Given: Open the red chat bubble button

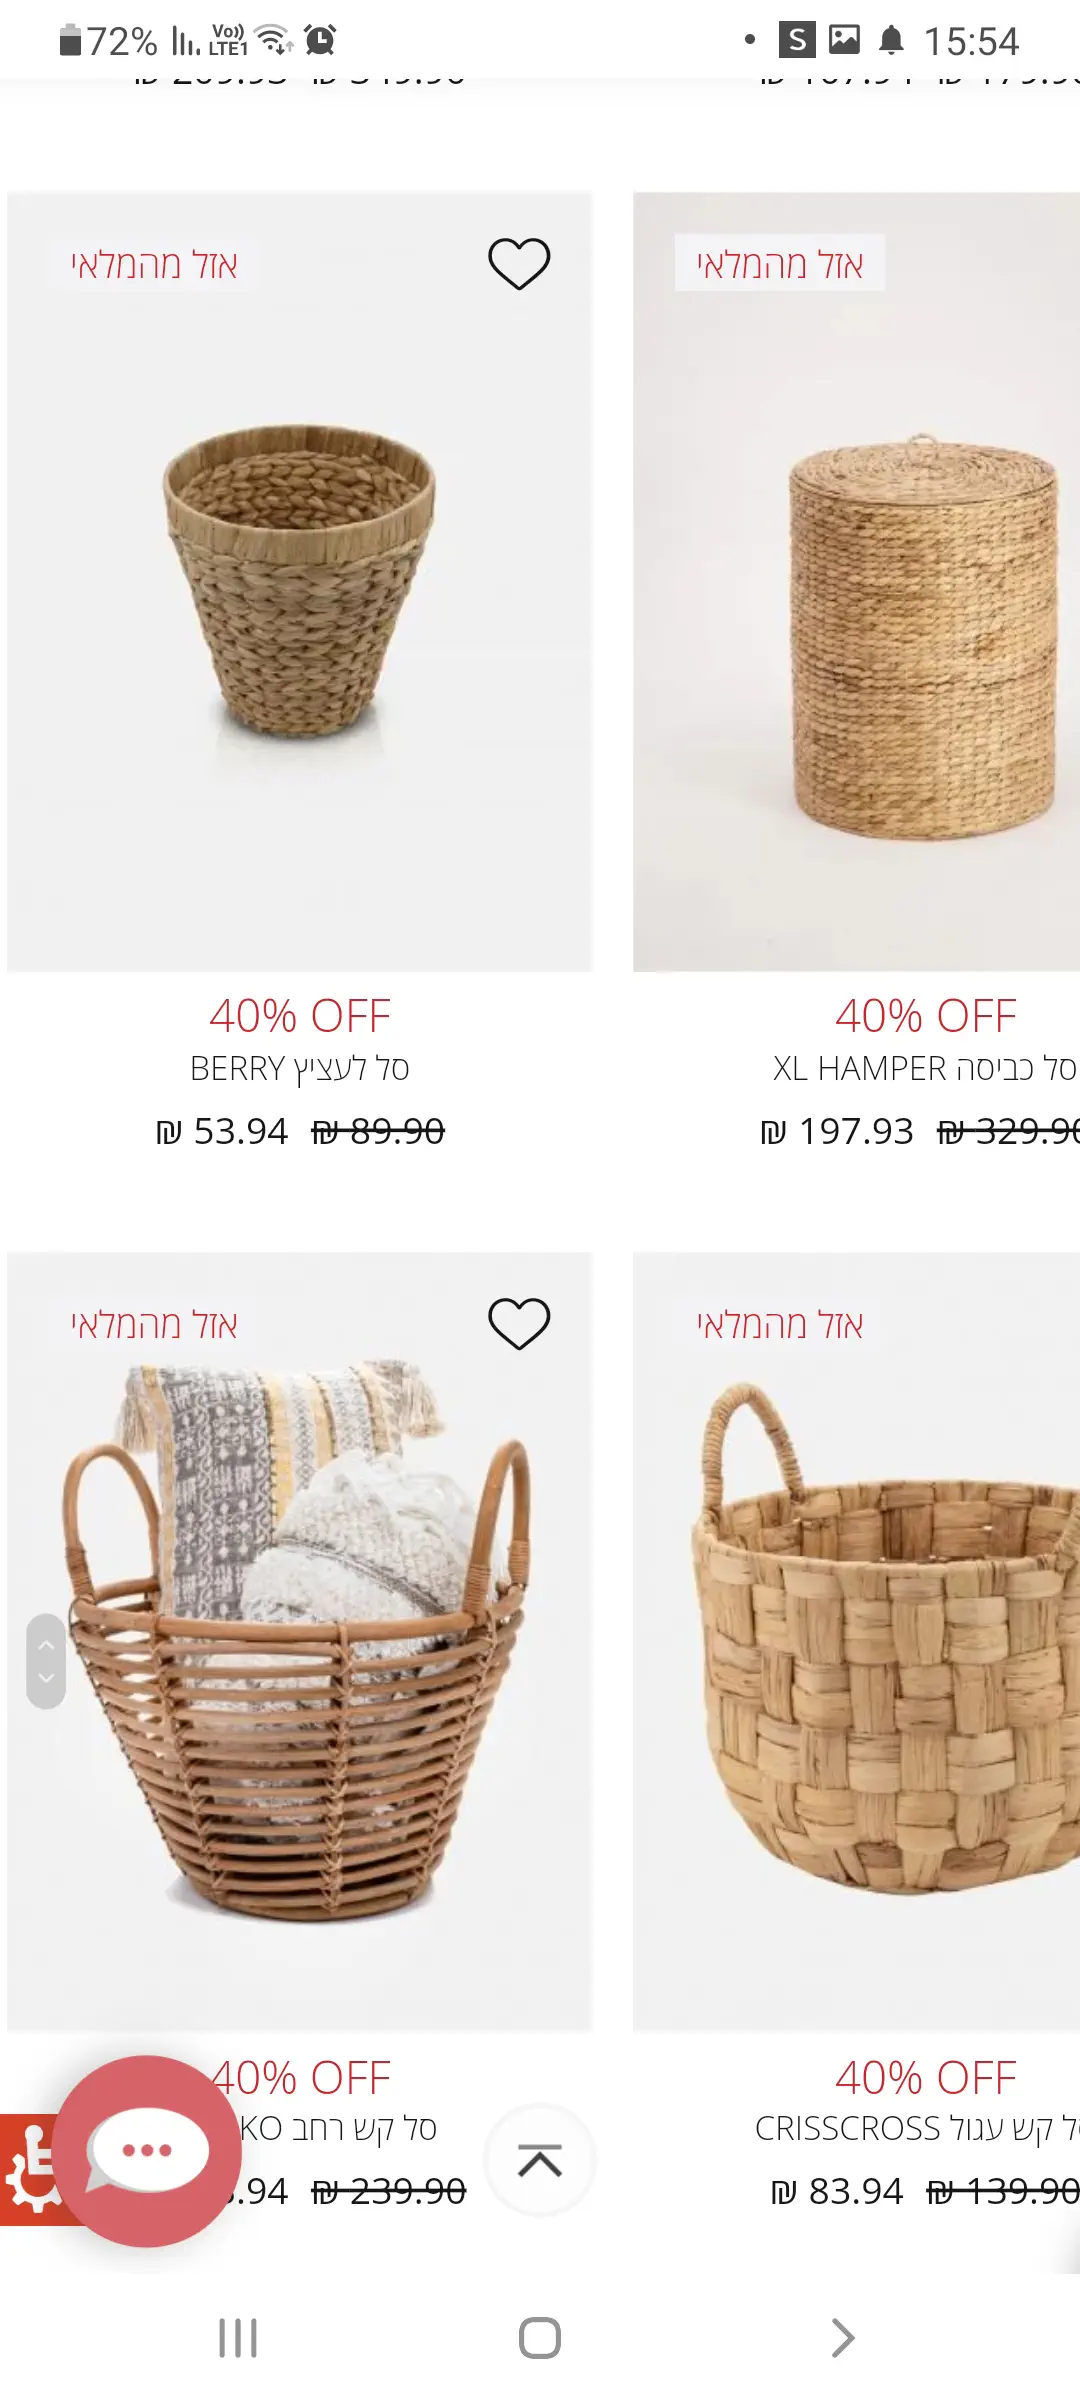Looking at the screenshot, I should tap(147, 2151).
